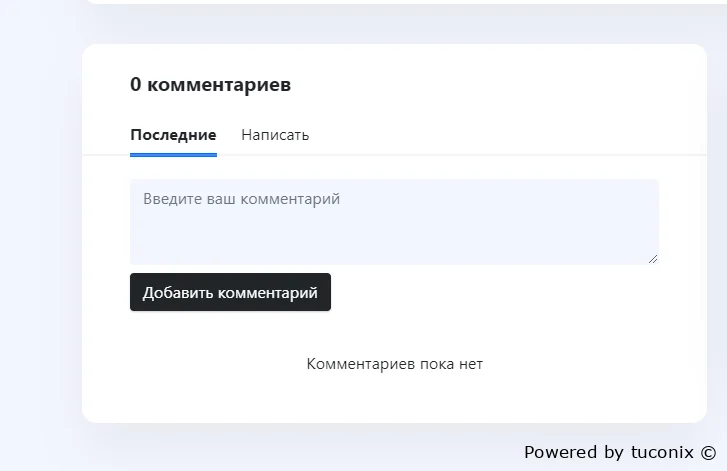Click the blue underline beneath Последние
The width and height of the screenshot is (727, 471).
(x=173, y=155)
